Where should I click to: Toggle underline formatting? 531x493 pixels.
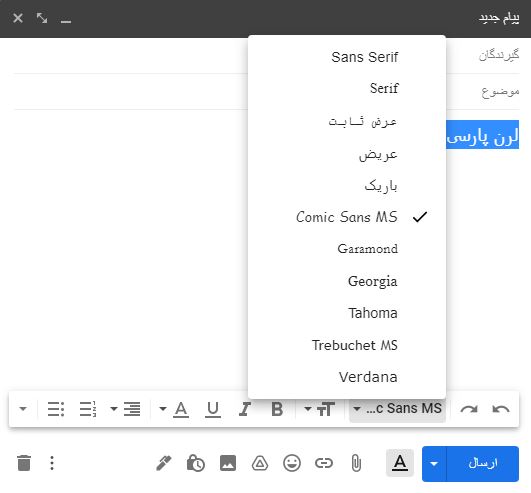(x=213, y=409)
